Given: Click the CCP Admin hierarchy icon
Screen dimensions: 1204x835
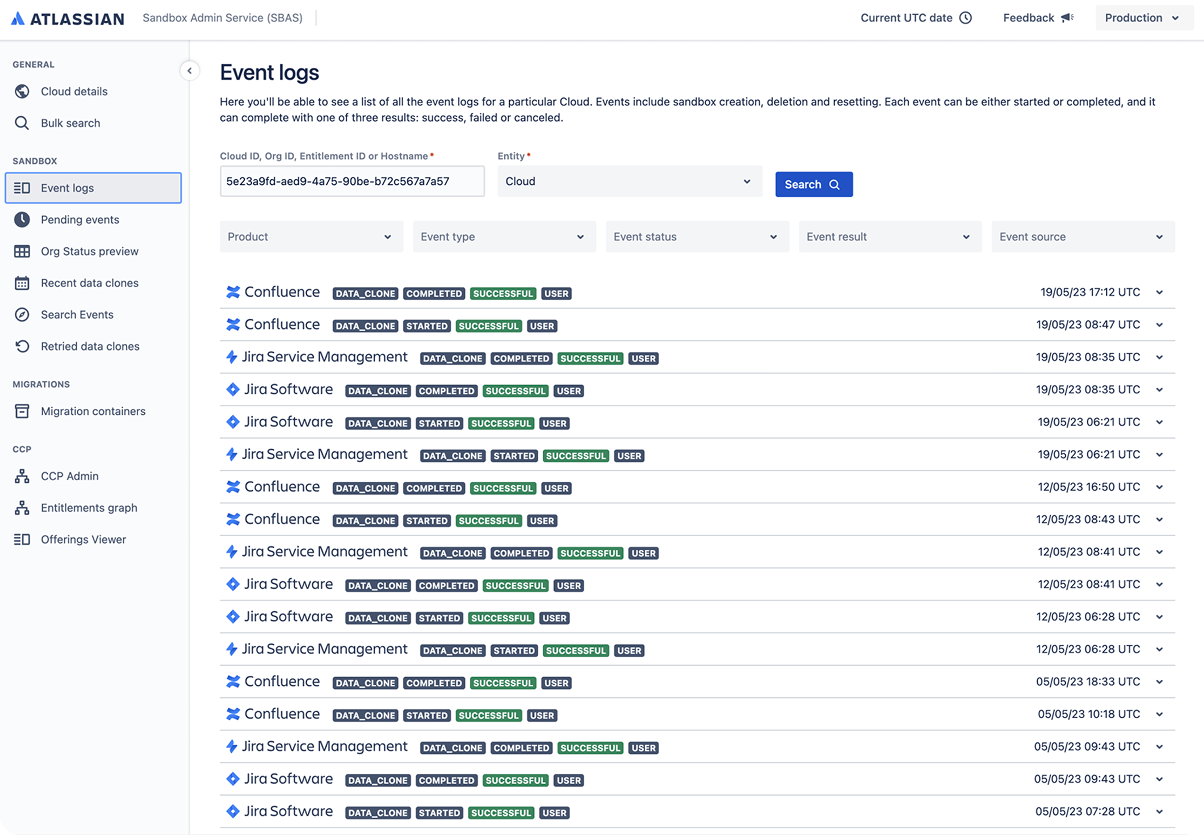Looking at the screenshot, I should (22, 476).
